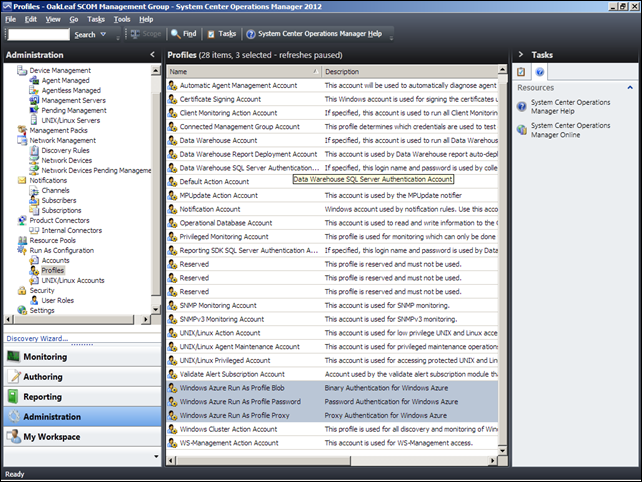Select the Tasks pane help tab icon
Viewport: 642px width, 482px height.
(x=540, y=72)
